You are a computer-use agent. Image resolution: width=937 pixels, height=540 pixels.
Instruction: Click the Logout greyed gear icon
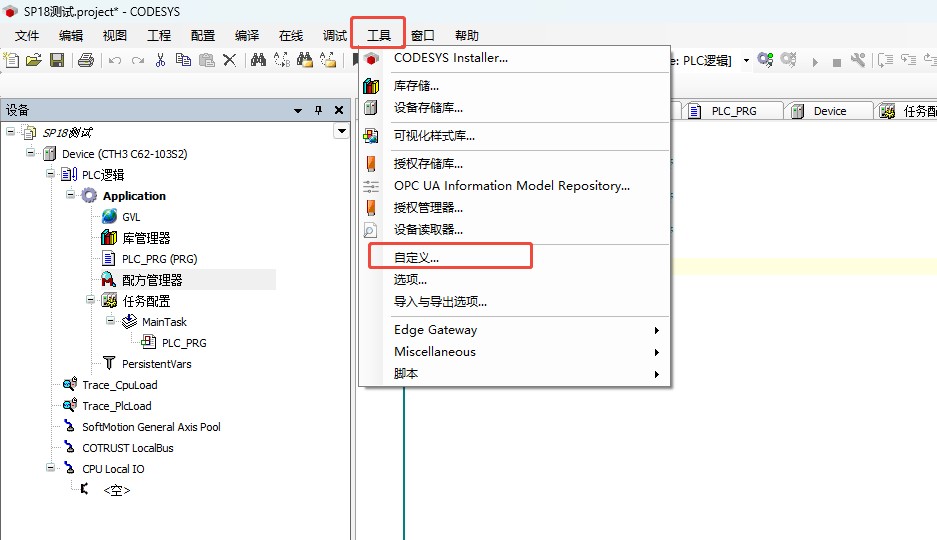[x=789, y=60]
